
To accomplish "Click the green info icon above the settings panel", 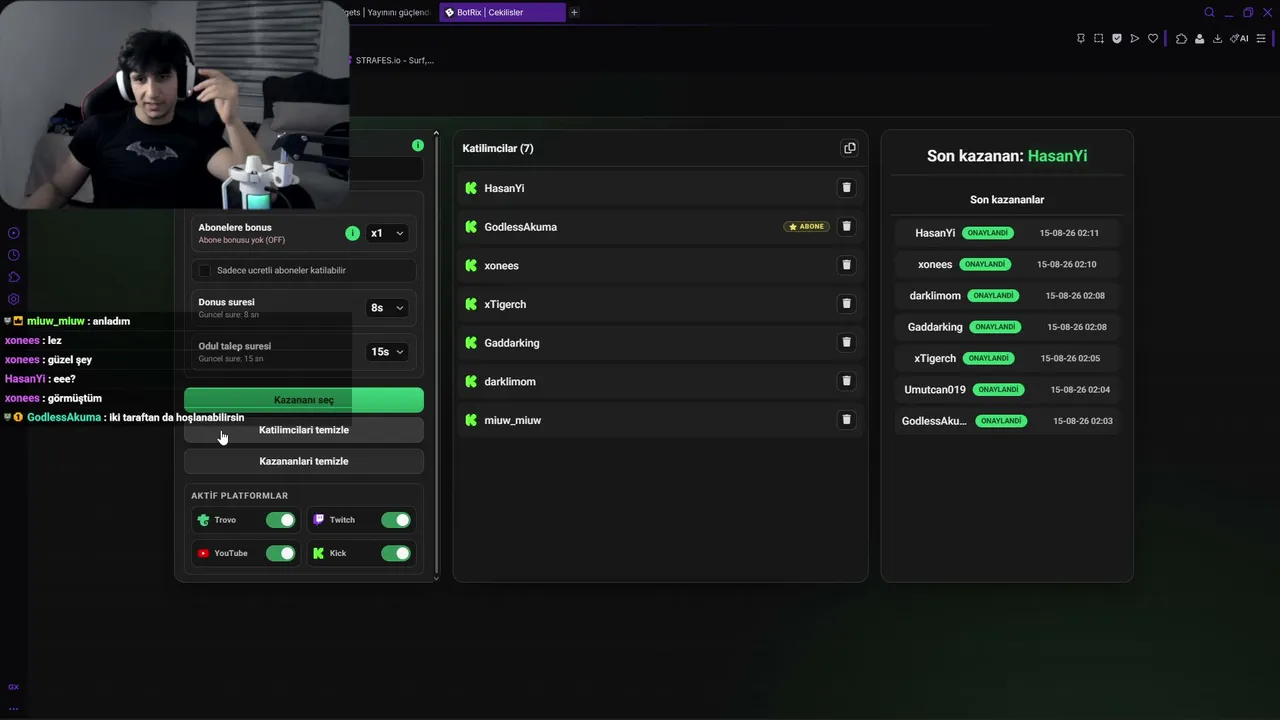I will click(418, 145).
